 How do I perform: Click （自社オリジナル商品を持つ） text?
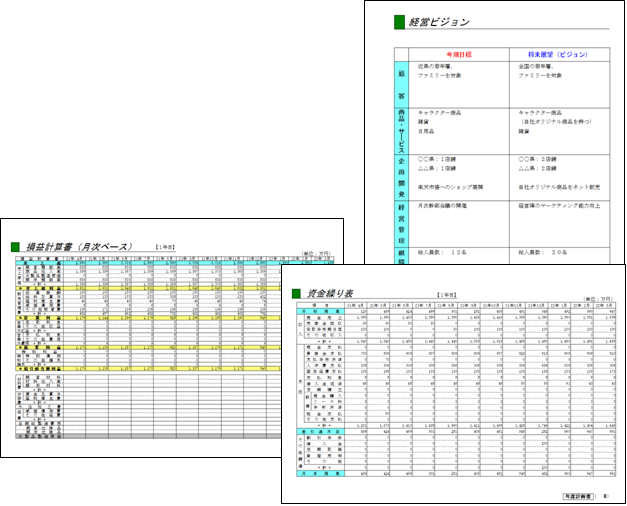tap(555, 122)
